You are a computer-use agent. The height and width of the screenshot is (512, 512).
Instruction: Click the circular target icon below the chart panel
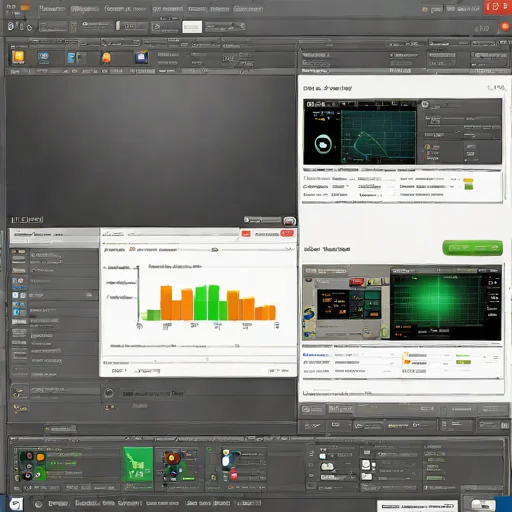pos(109,393)
